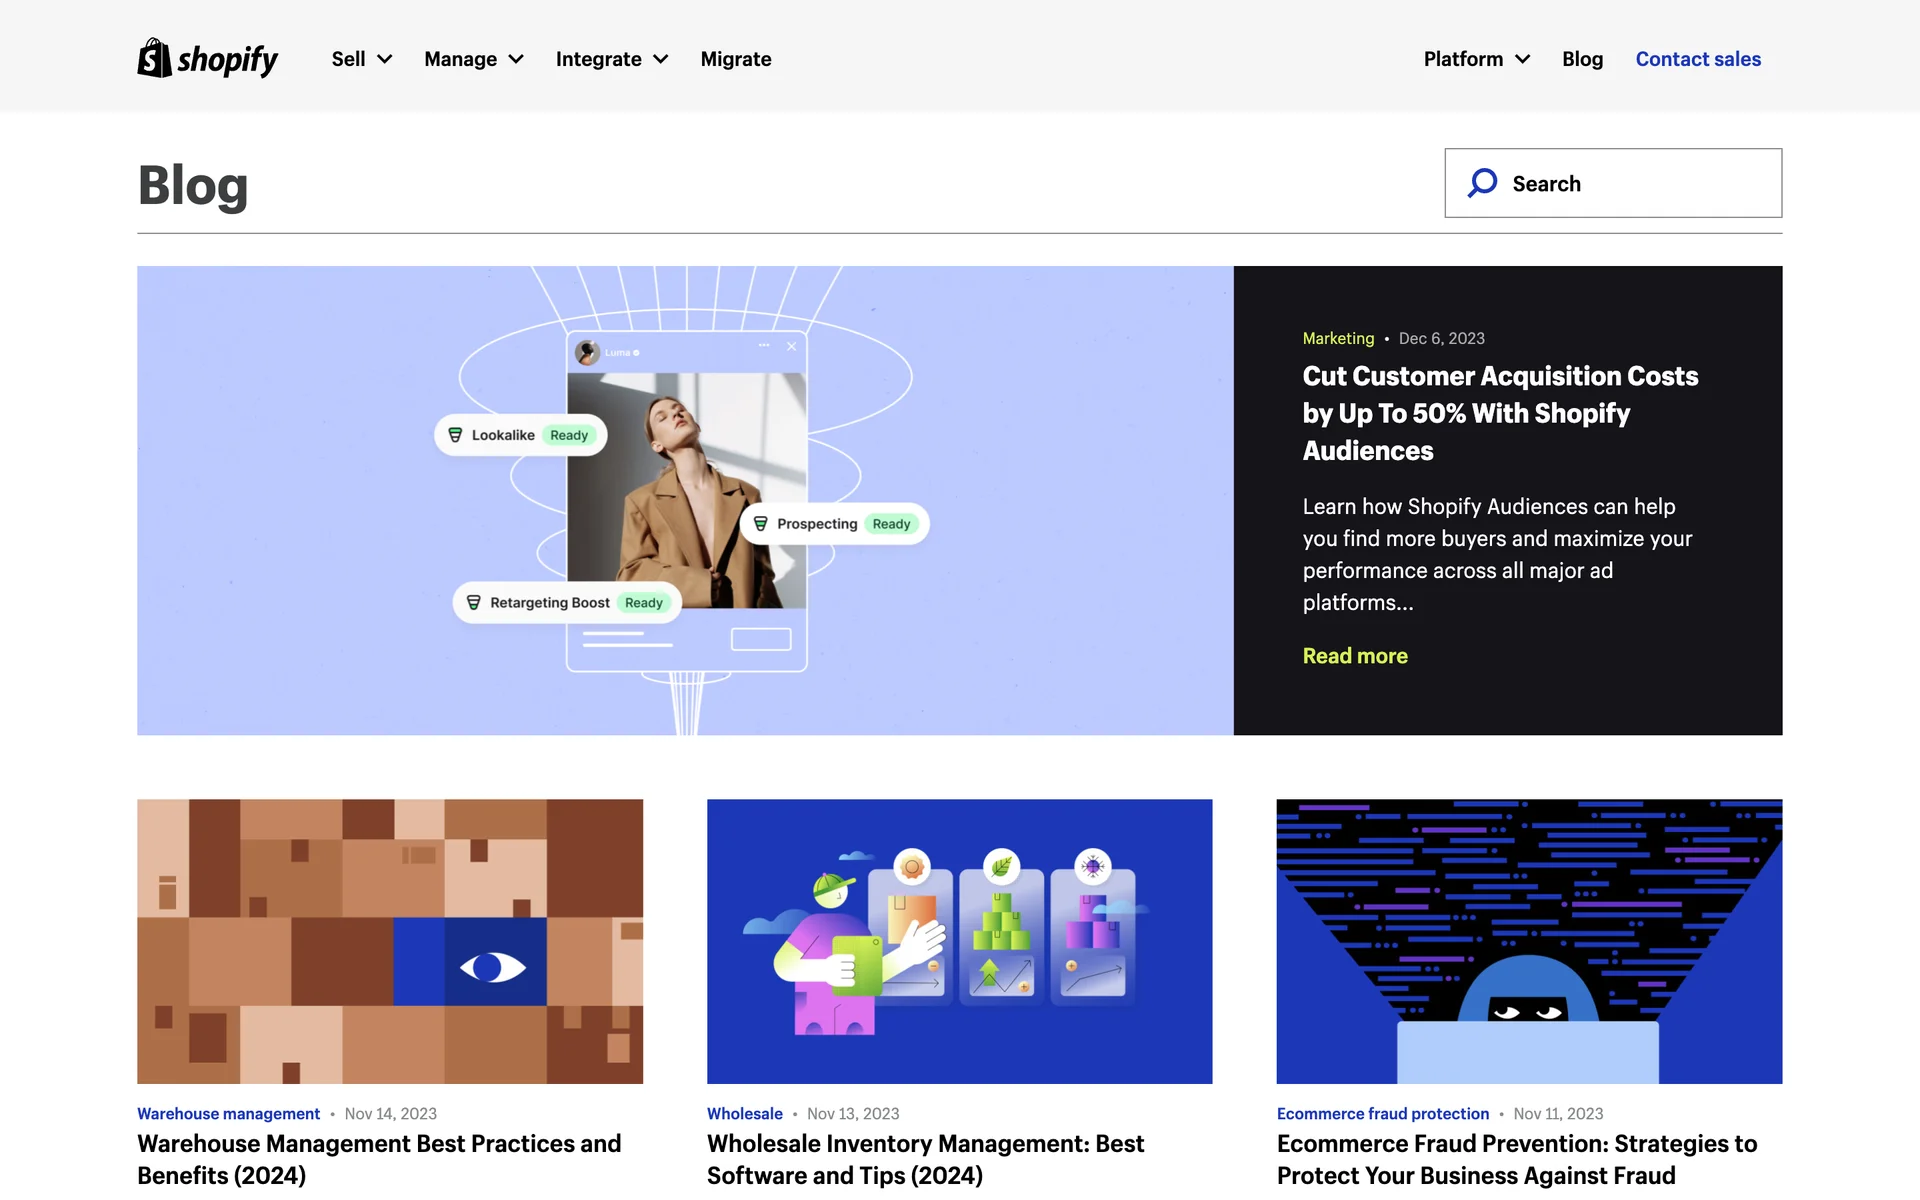Go to the Migrate page

pos(735,59)
